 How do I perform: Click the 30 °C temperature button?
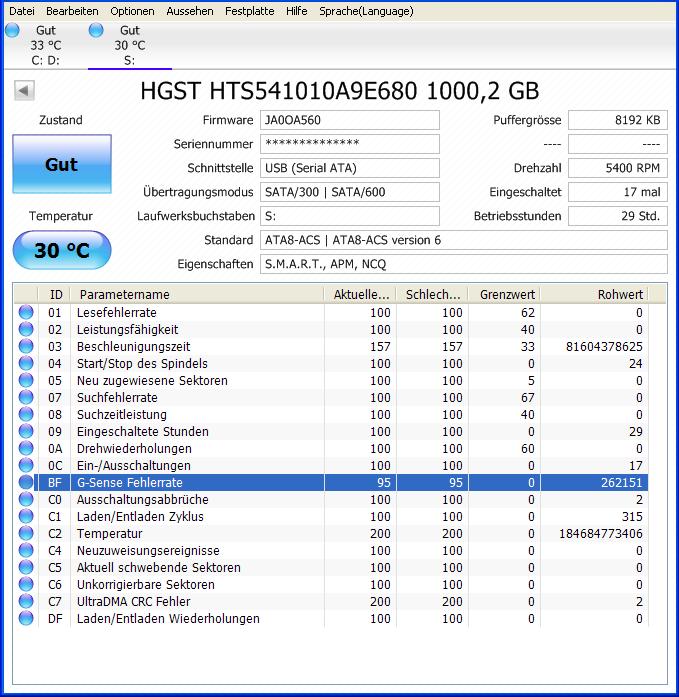click(62, 250)
